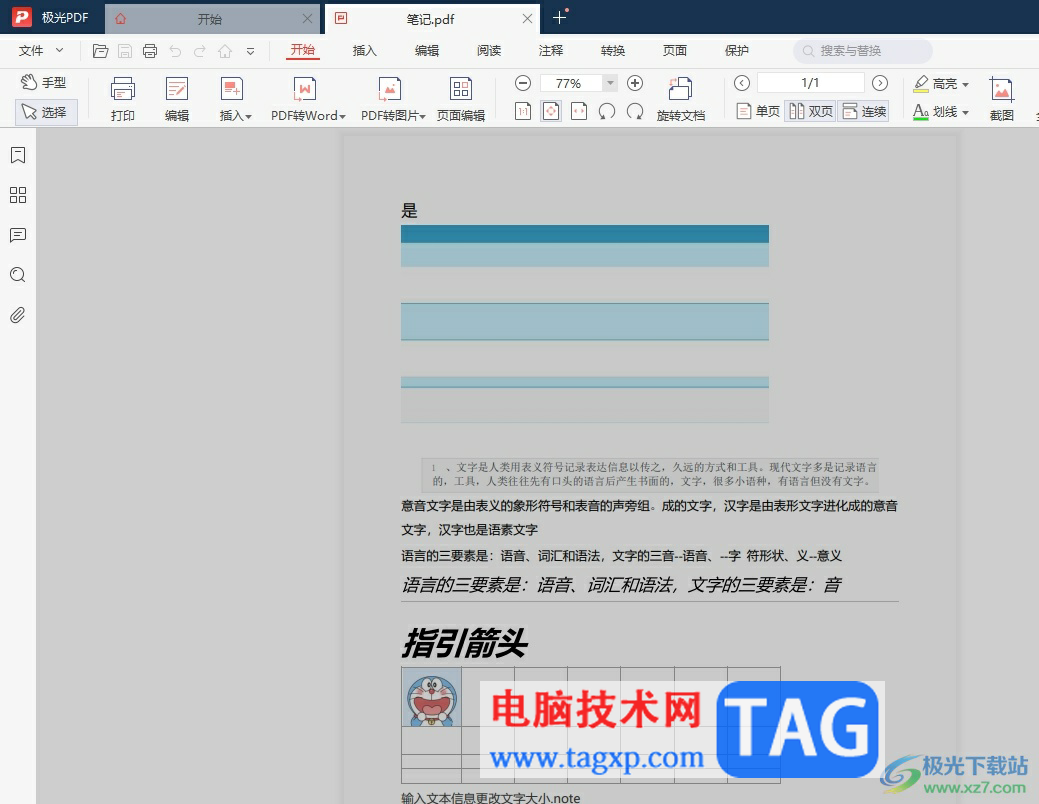1039x804 pixels.
Task: Switch to Single Page view
Action: tap(758, 111)
